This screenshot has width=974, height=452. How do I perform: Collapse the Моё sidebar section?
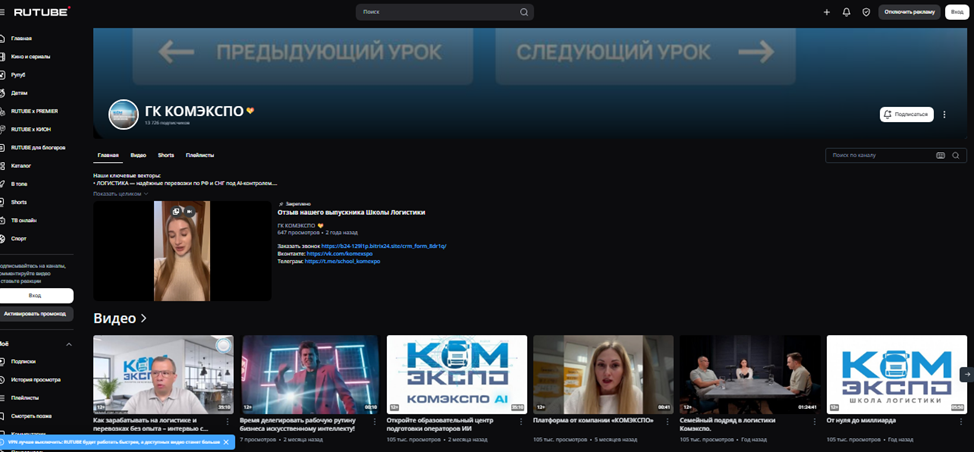[x=69, y=344]
